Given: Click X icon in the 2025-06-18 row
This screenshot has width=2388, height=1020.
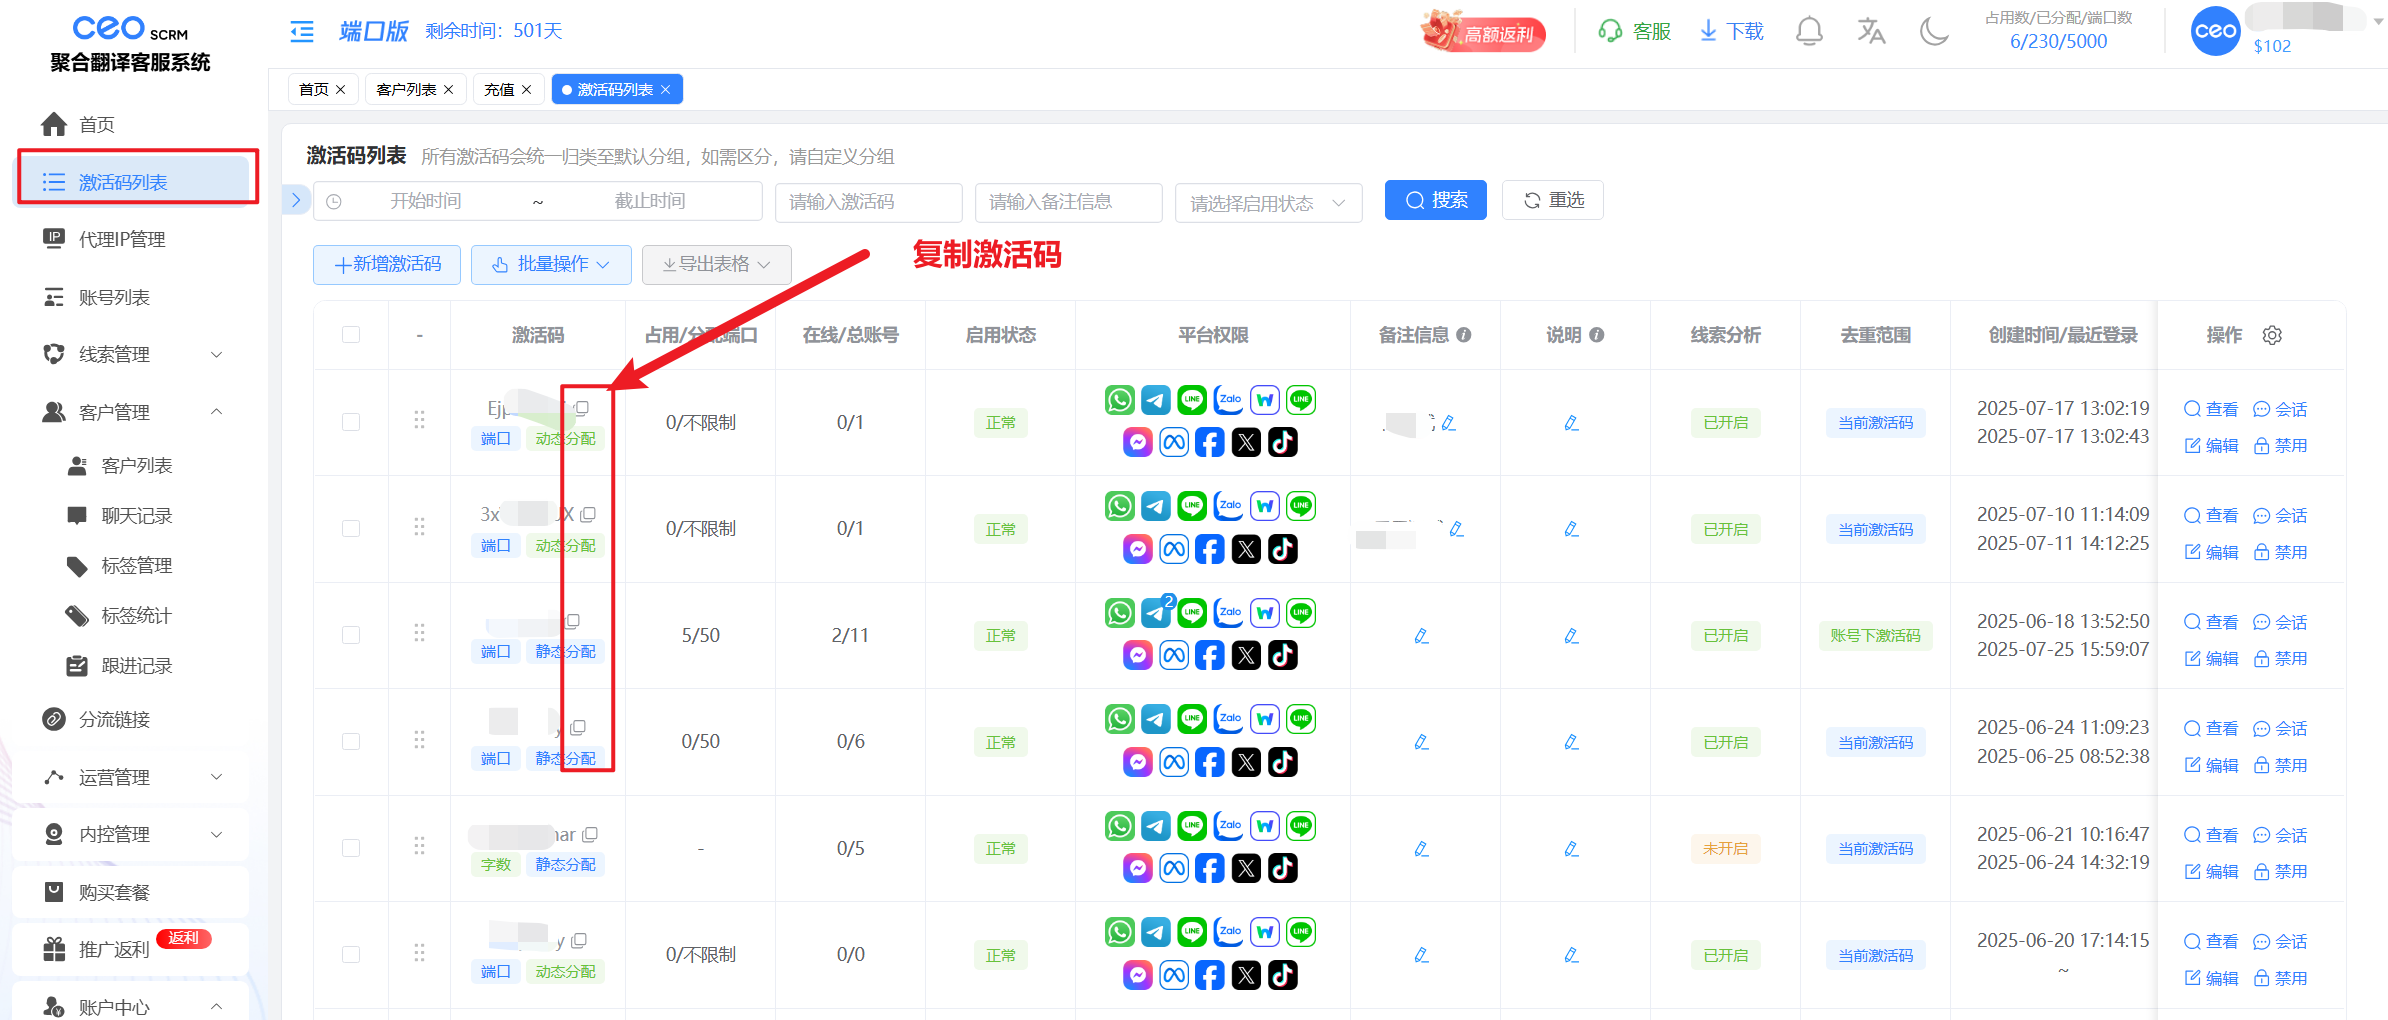Looking at the screenshot, I should 1246,655.
